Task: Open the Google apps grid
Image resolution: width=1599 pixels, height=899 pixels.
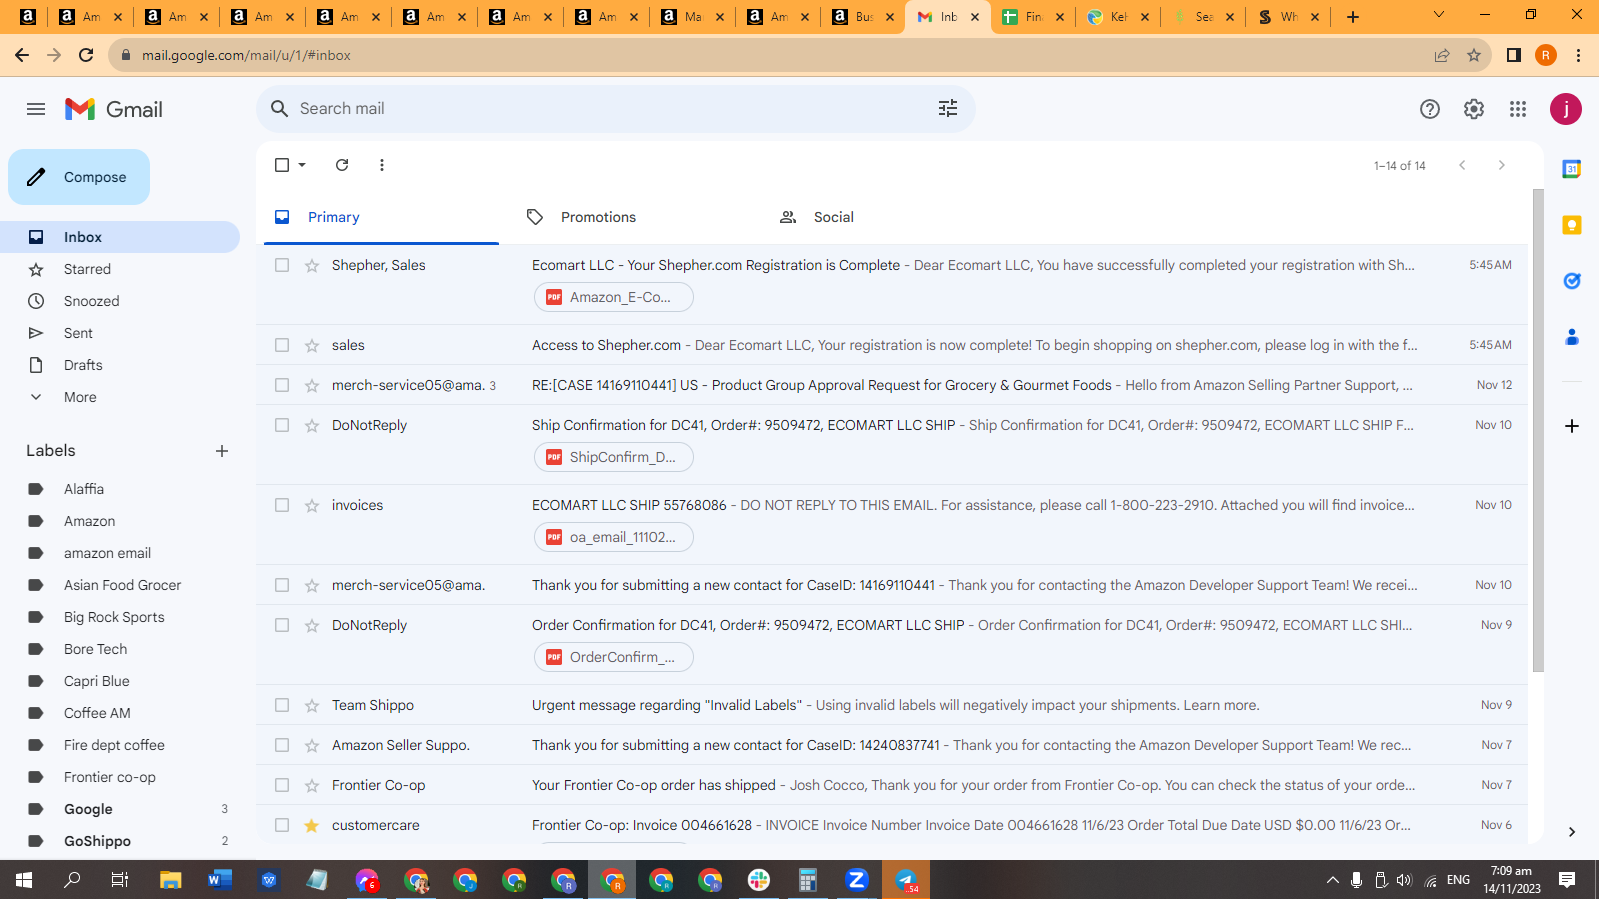Action: (x=1518, y=109)
